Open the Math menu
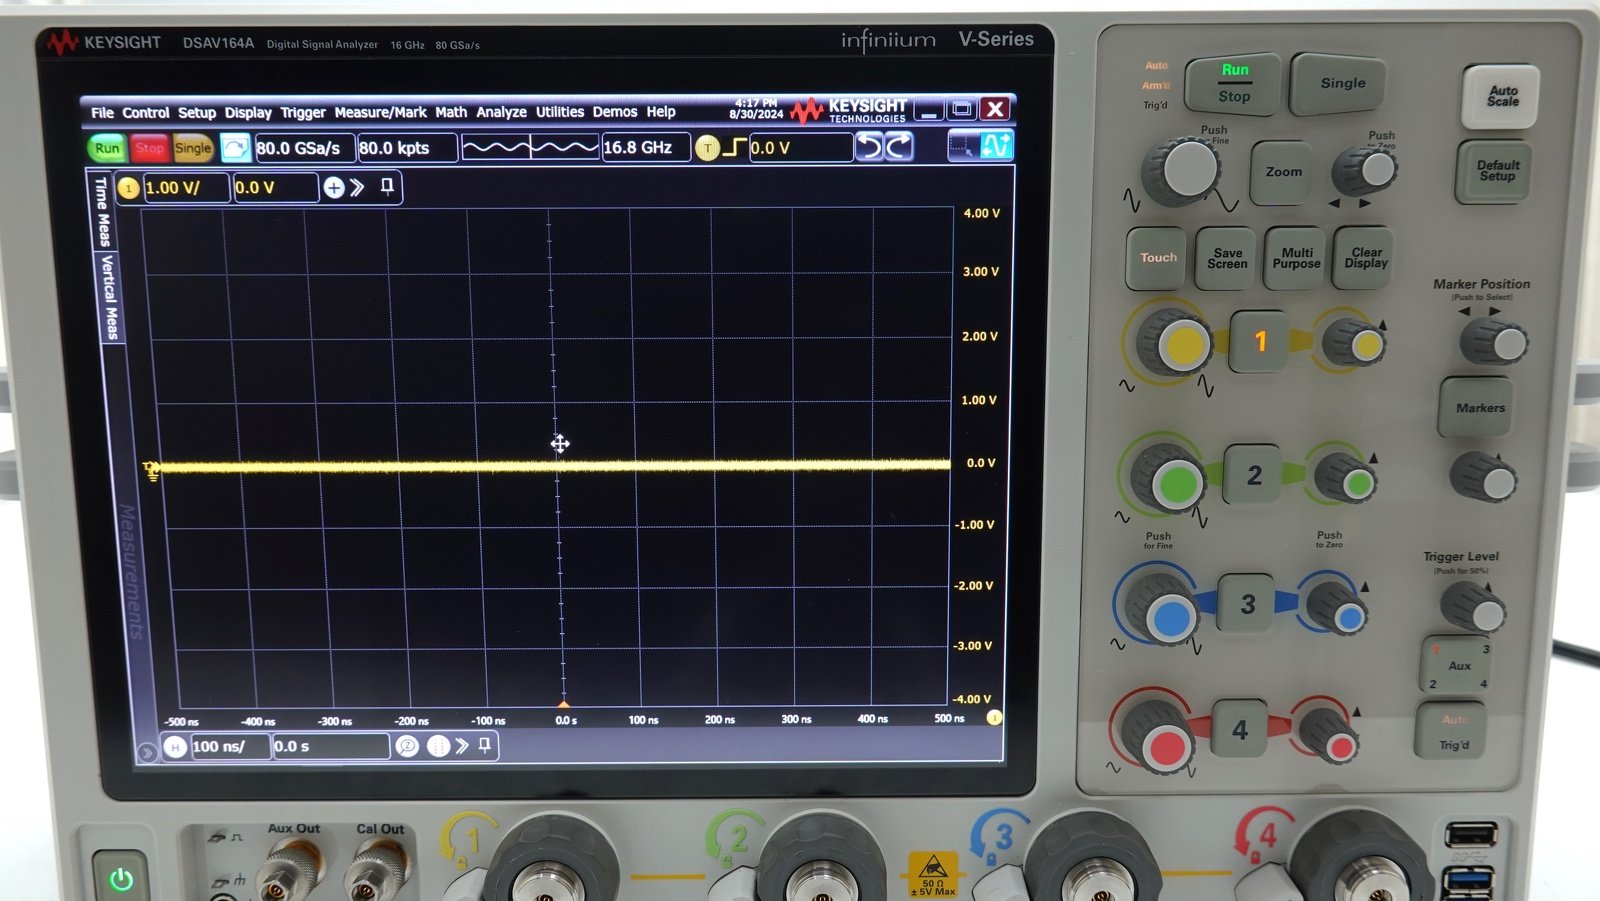The height and width of the screenshot is (901, 1600). [x=451, y=112]
